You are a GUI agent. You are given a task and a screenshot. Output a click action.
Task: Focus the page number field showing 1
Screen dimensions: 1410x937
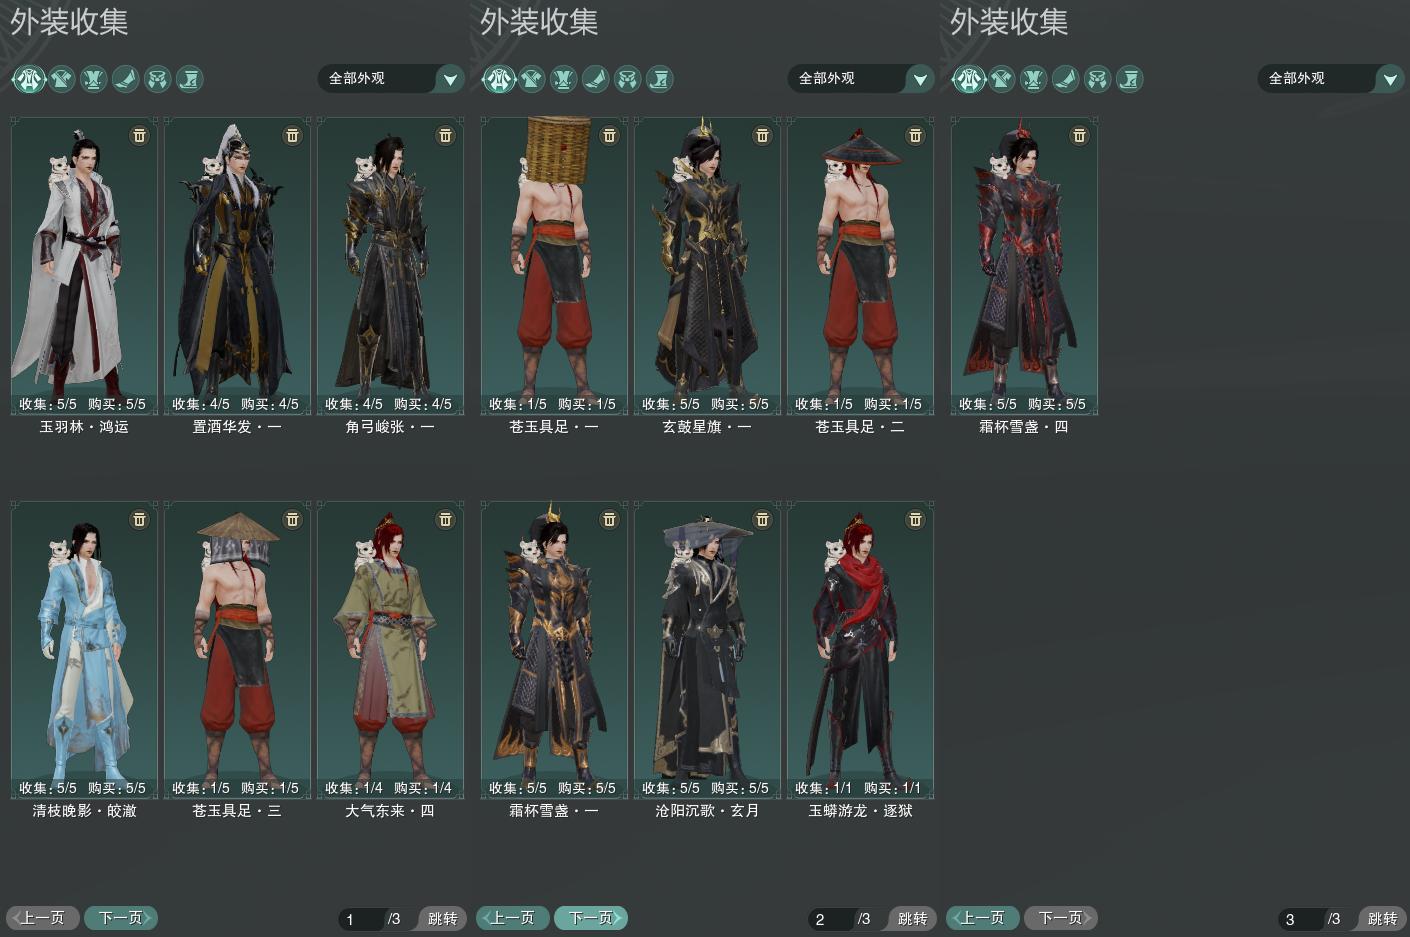[x=360, y=919]
